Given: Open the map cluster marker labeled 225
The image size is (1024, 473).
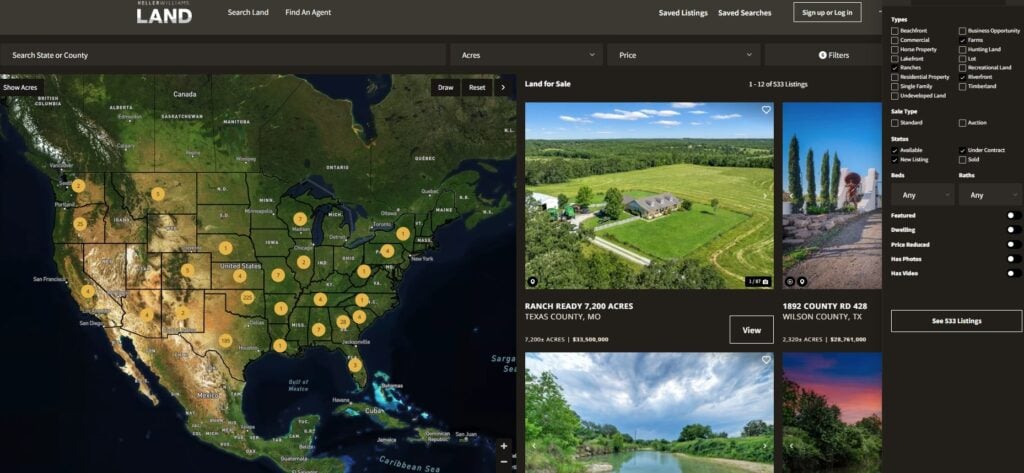Looking at the screenshot, I should 247,297.
